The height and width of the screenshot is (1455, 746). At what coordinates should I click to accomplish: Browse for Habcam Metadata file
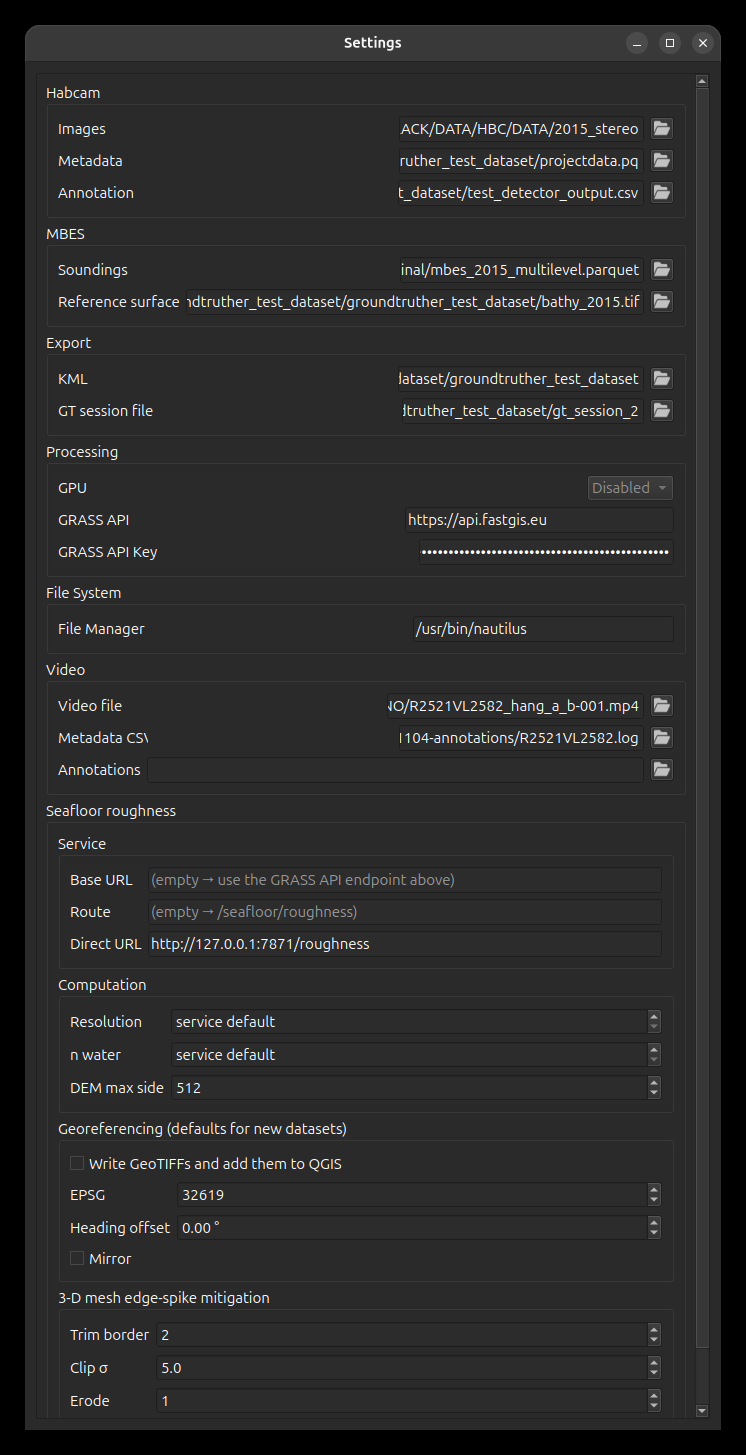(661, 161)
